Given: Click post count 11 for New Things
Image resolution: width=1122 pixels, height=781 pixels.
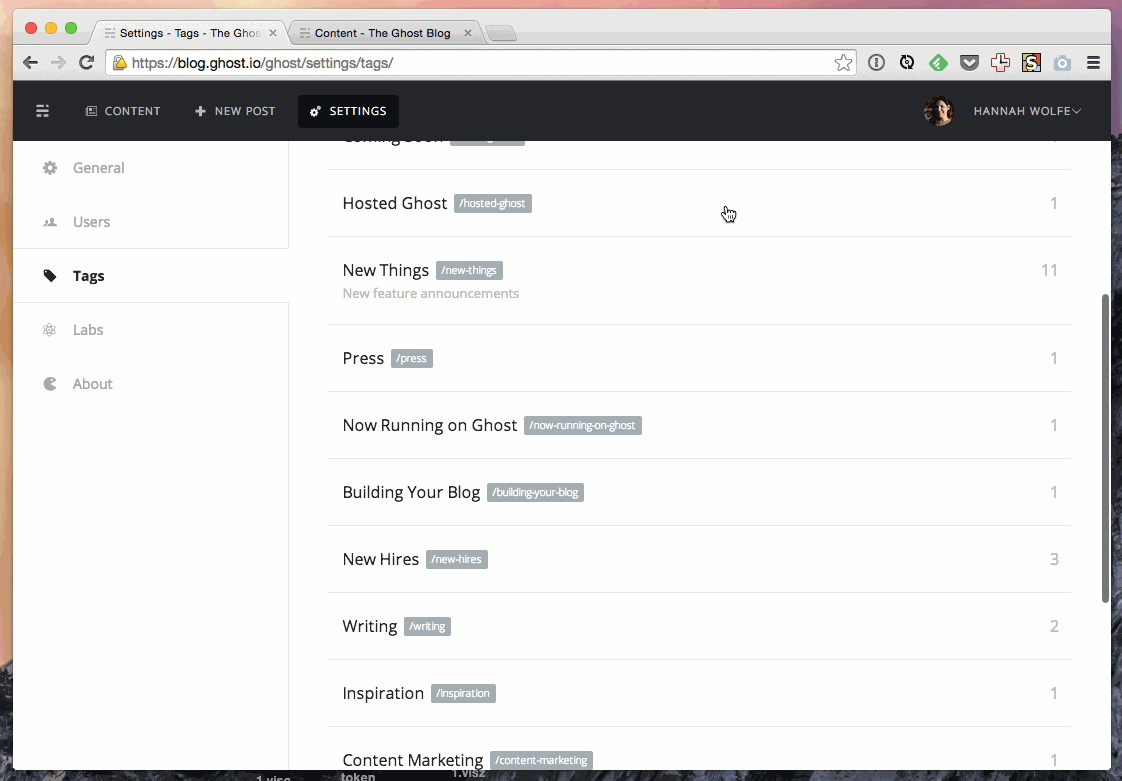Looking at the screenshot, I should tap(1049, 271).
